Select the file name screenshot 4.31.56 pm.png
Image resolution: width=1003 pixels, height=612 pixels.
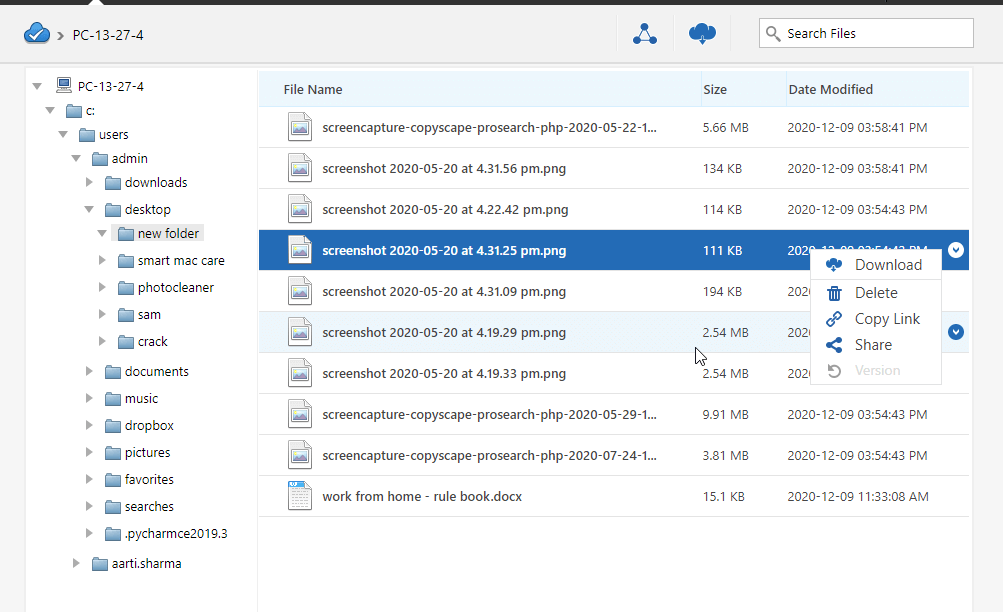click(444, 169)
